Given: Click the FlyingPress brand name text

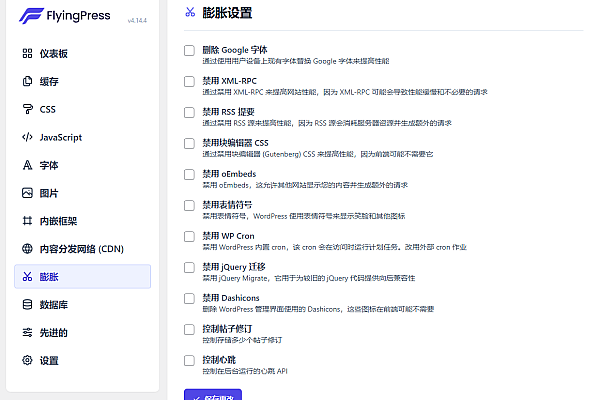Looking at the screenshot, I should (x=78, y=16).
